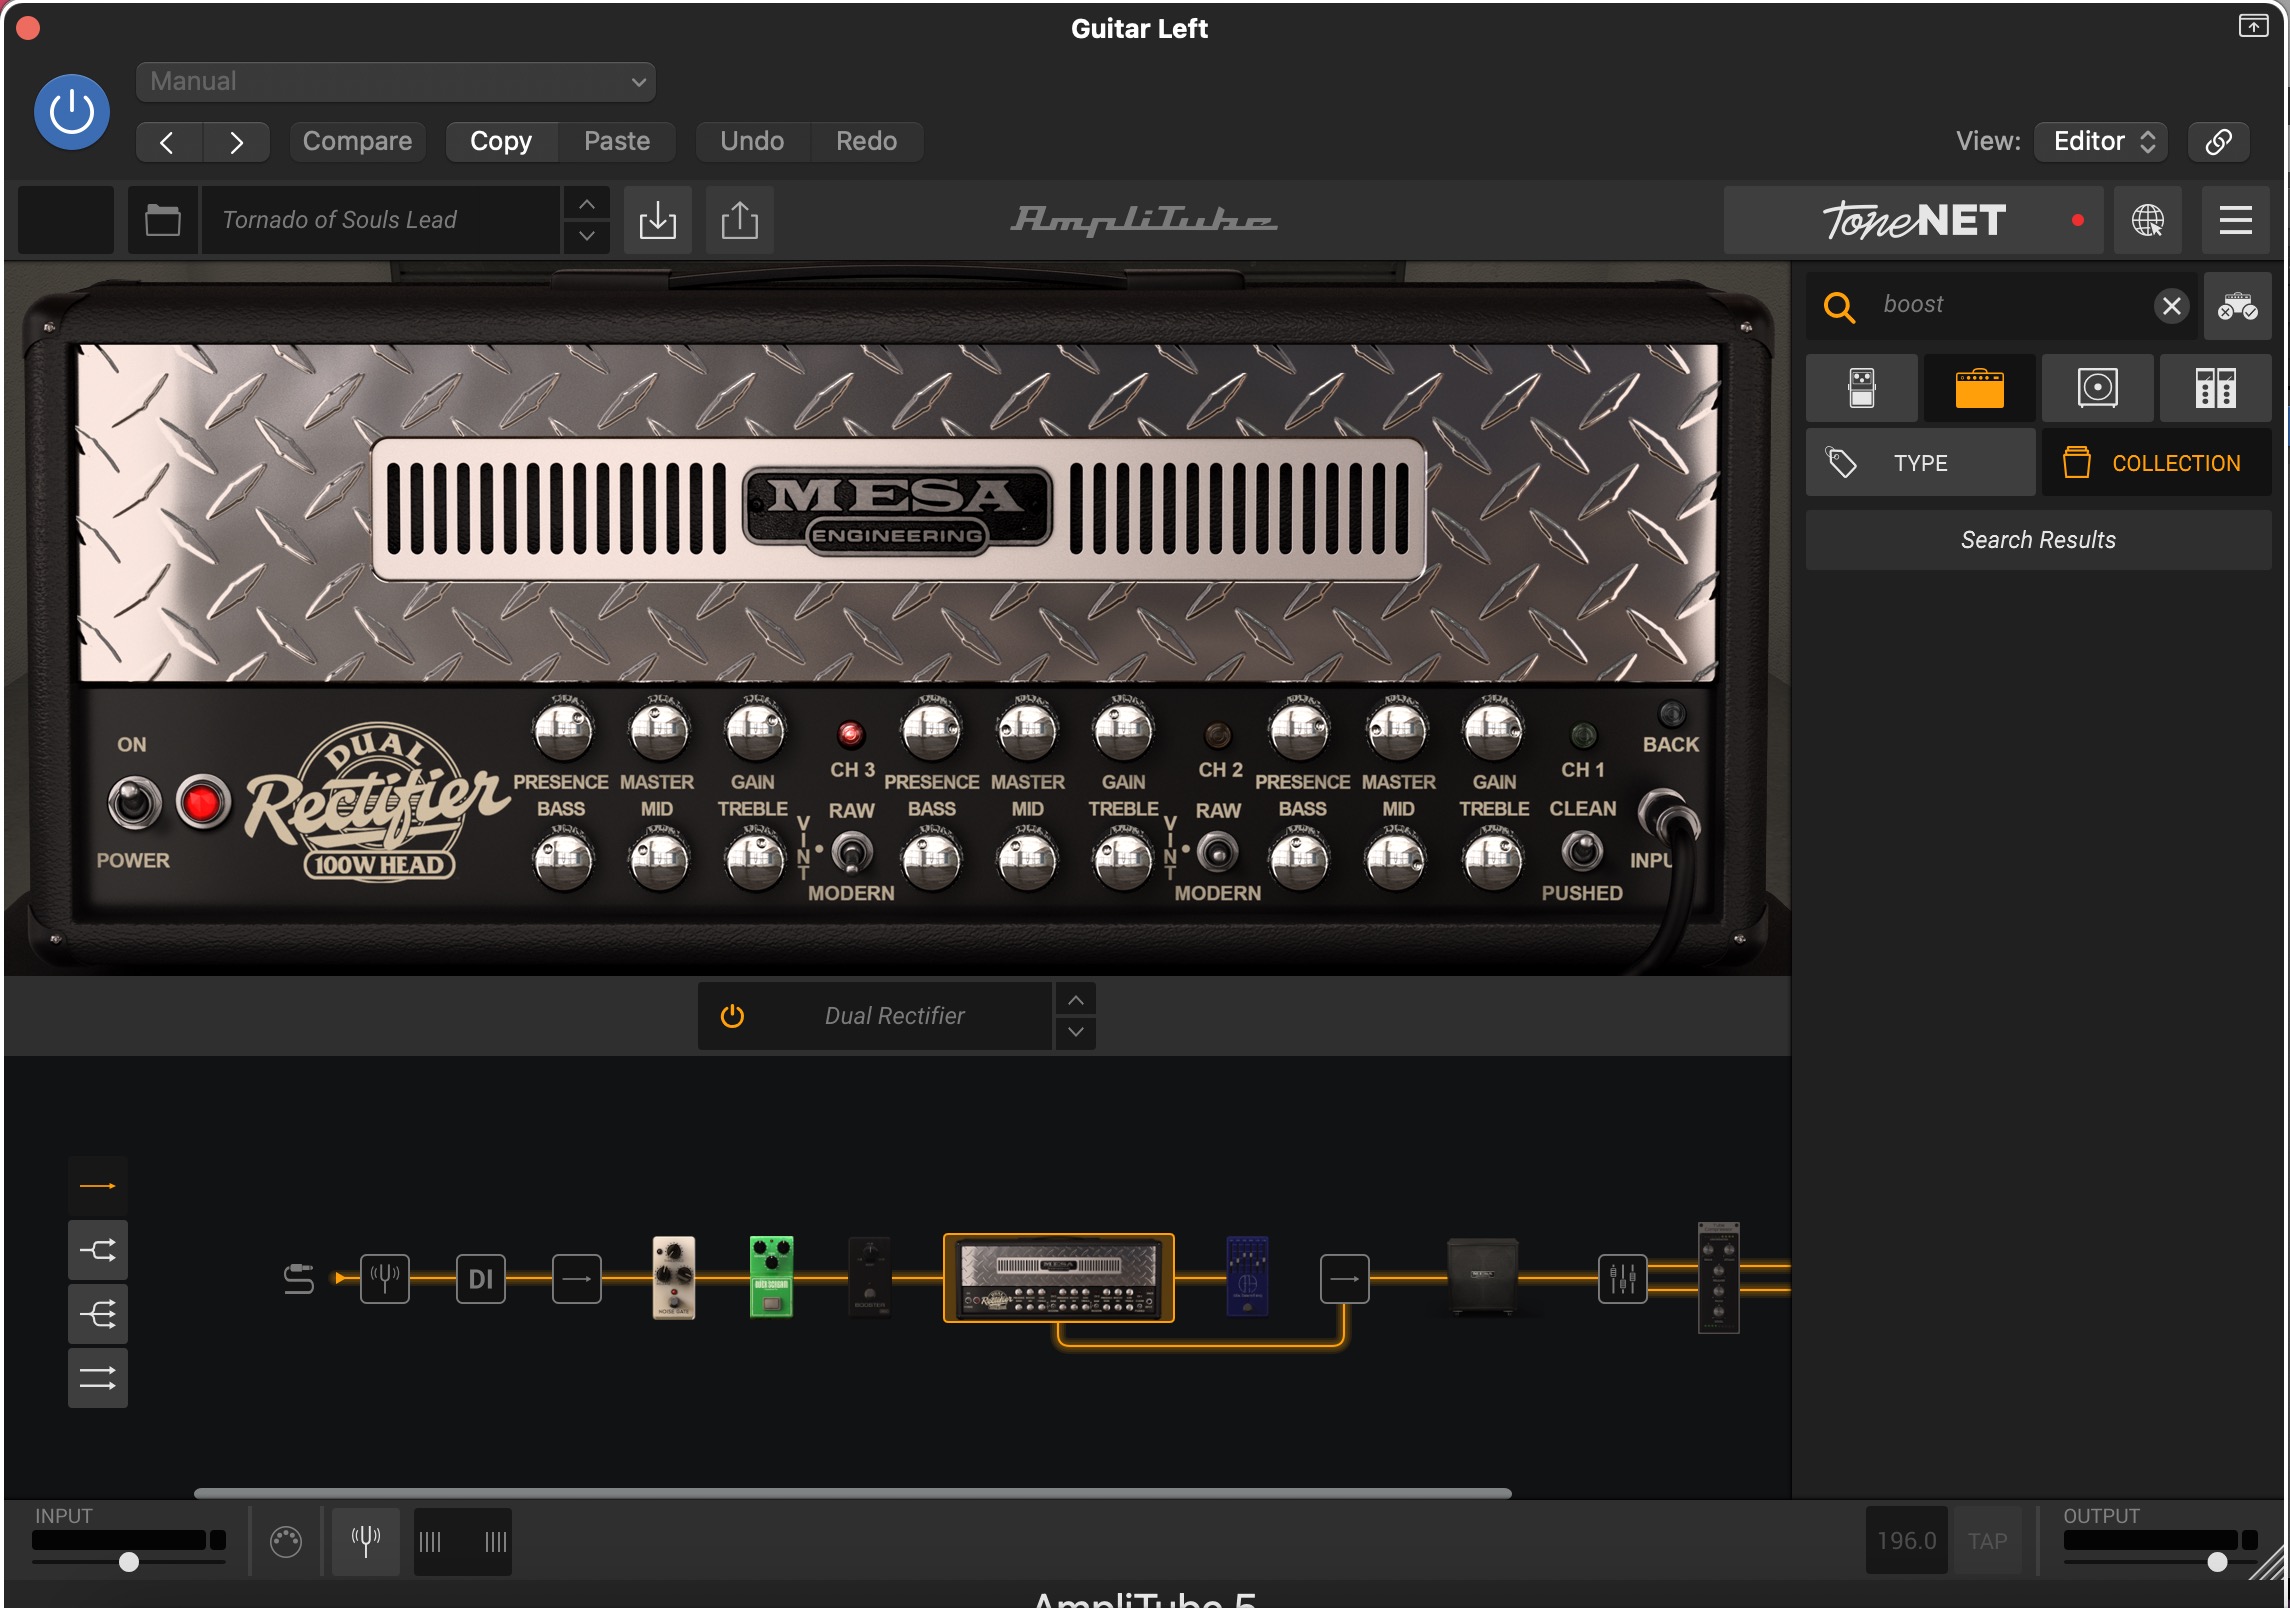The image size is (2290, 1608).
Task: Select the cream noise gate pedal
Action: [674, 1278]
